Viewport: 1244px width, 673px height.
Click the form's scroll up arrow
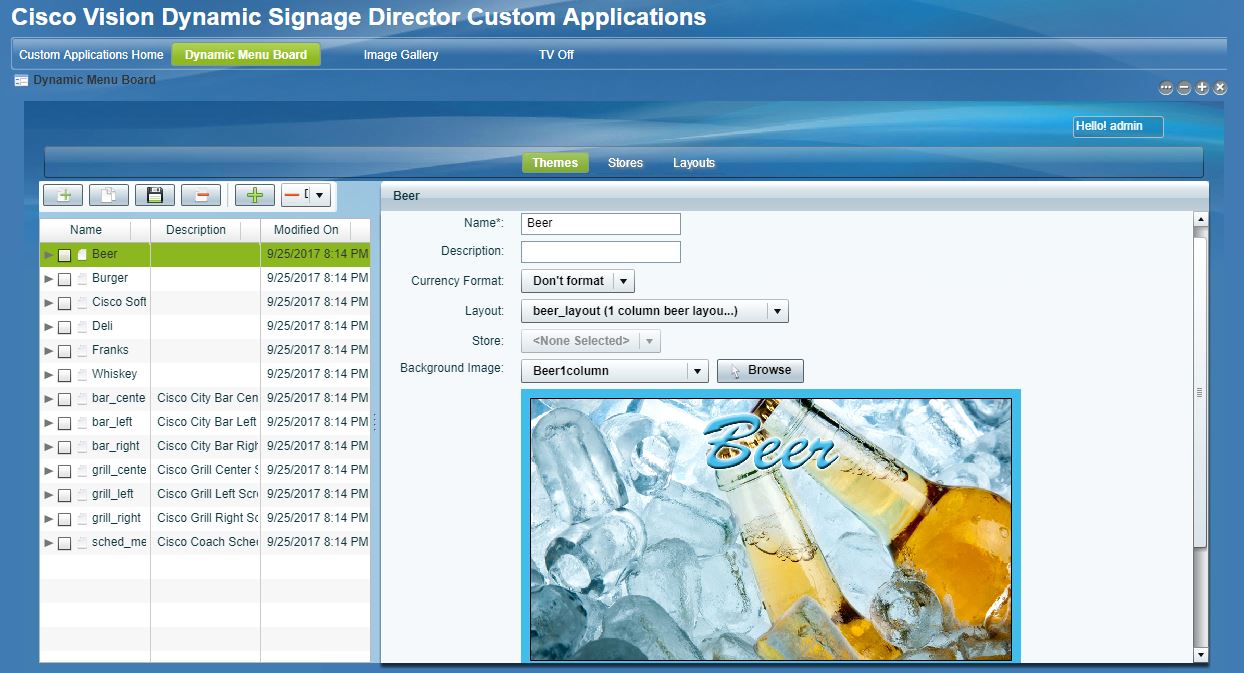pos(1201,219)
